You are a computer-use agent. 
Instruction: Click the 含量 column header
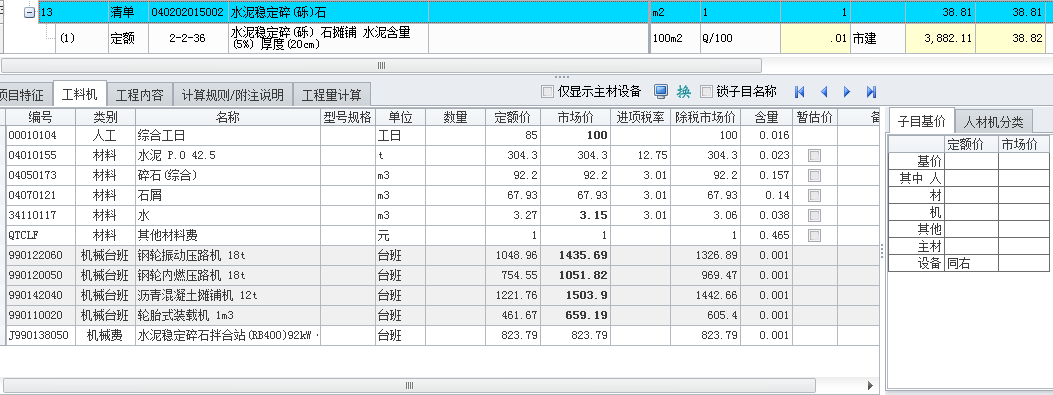click(766, 117)
